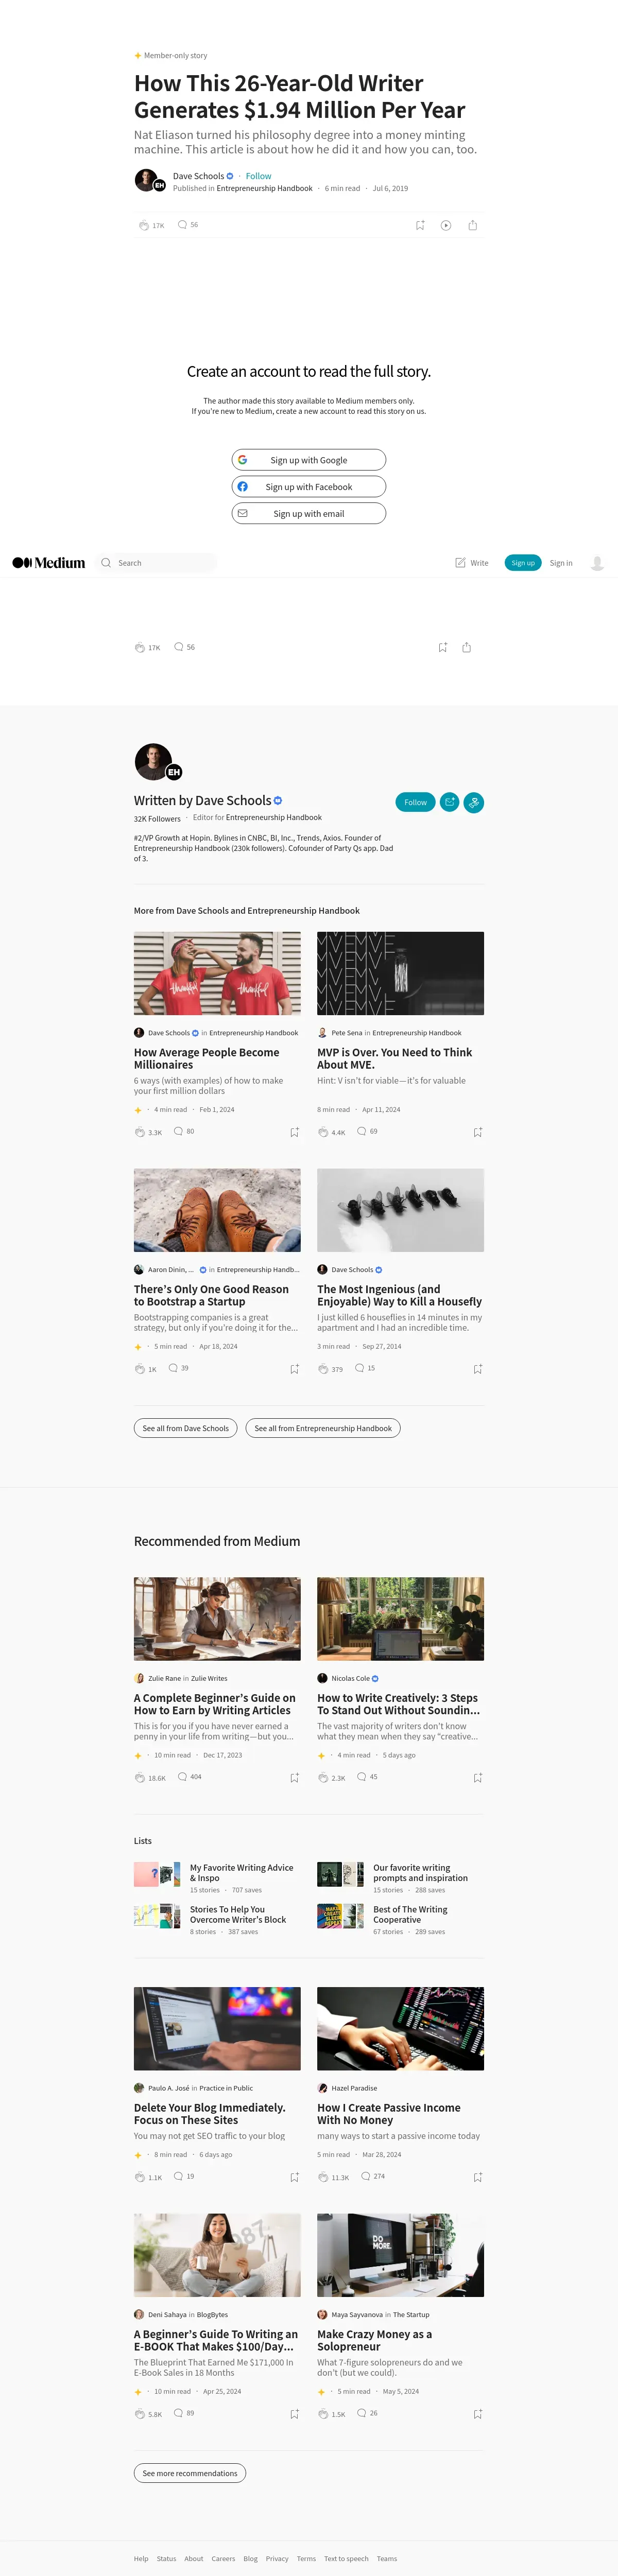Open A Beginner's Guide To Writing an E-BOOK
Viewport: 618px width, 2576px height.
tap(216, 2340)
